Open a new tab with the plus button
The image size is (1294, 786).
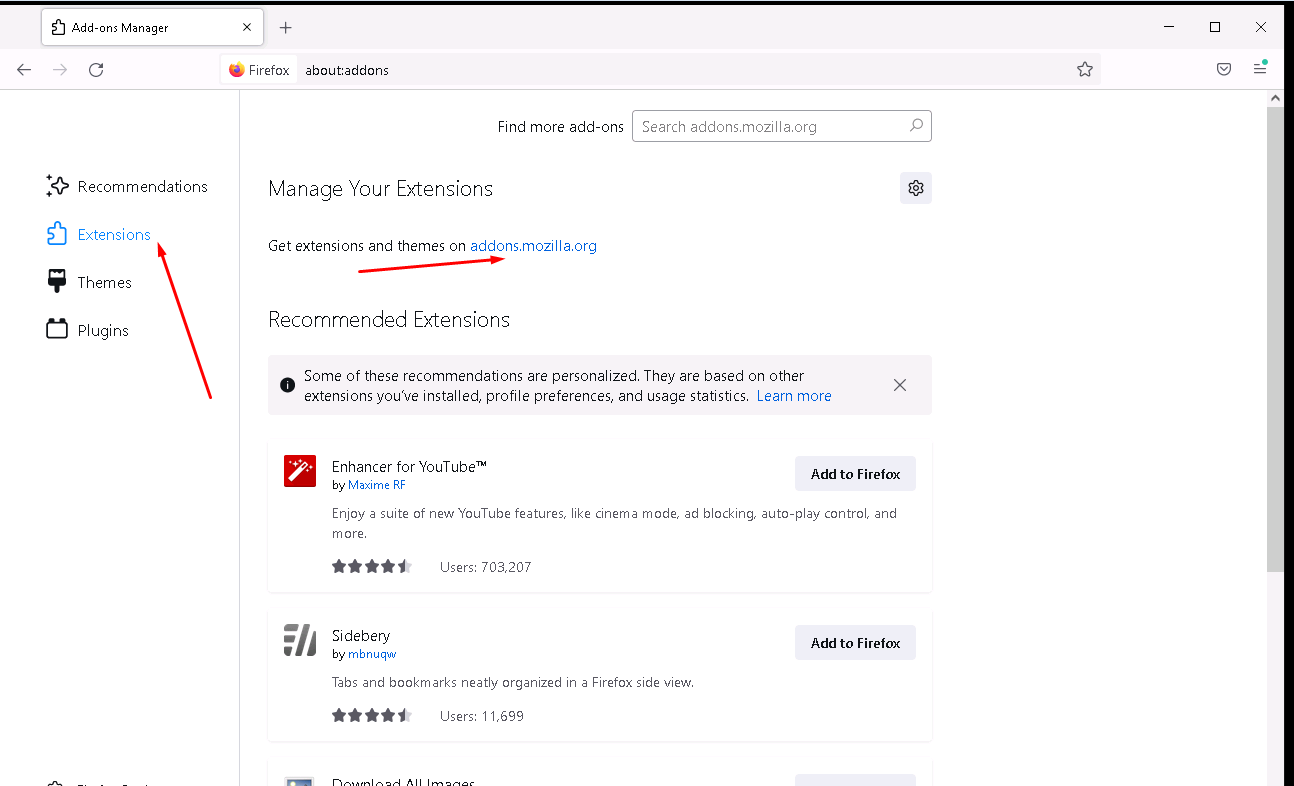pos(286,28)
